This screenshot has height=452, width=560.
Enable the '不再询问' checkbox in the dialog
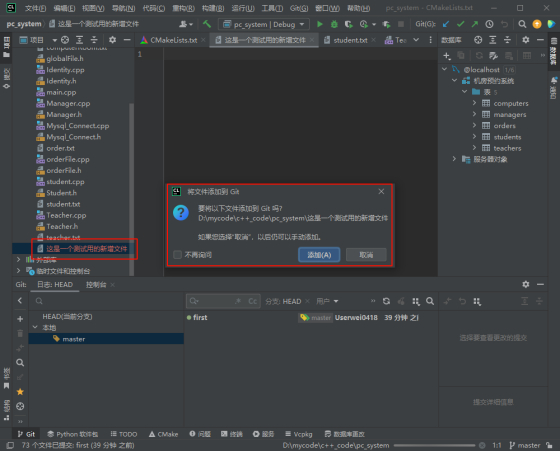pos(178,255)
